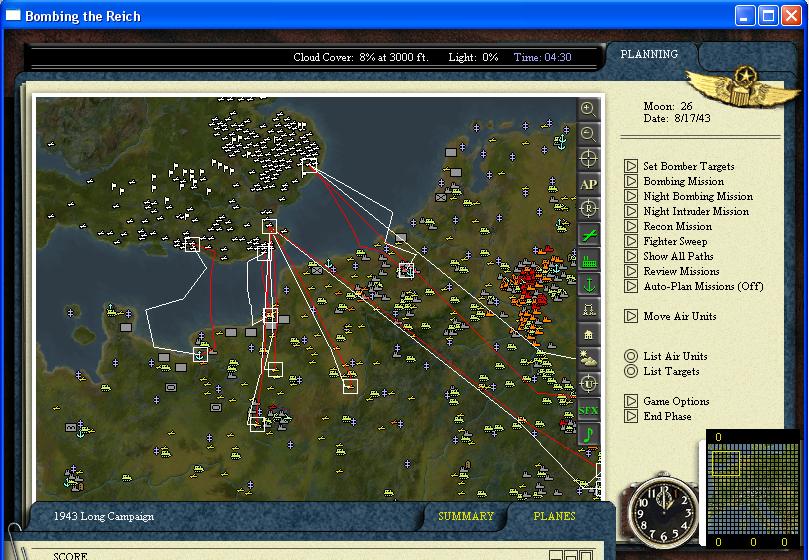The width and height of the screenshot is (809, 560).
Task: Click the analog clock face
Action: [x=664, y=511]
